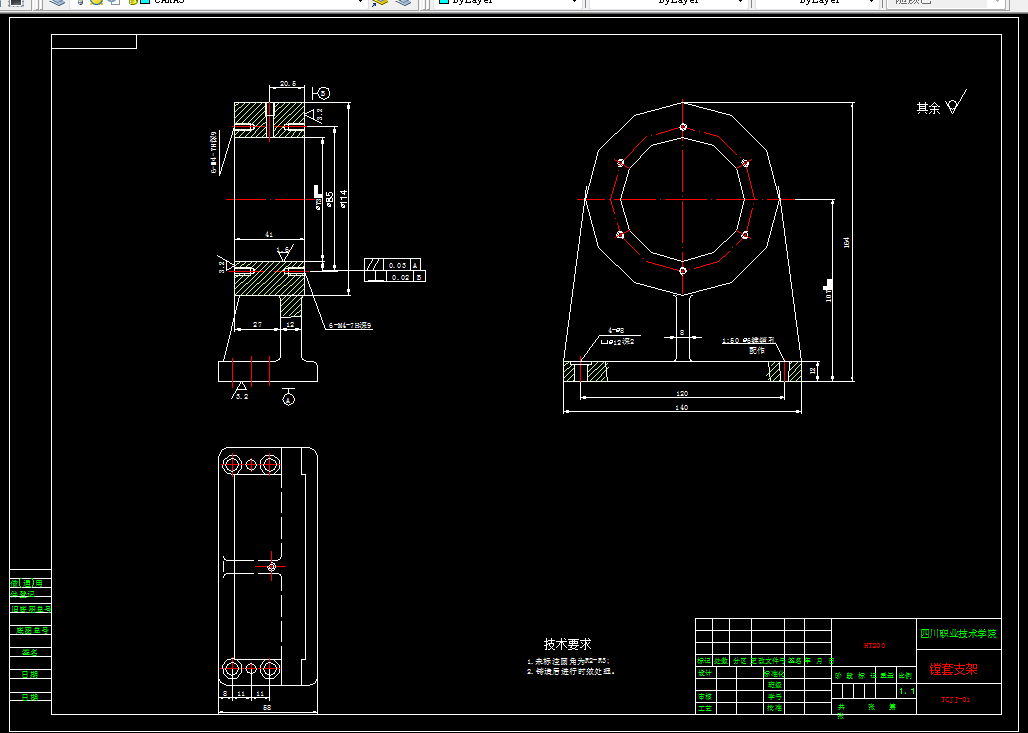Select the 164 height dimension
The width and height of the screenshot is (1028, 733).
pyautogui.click(x=846, y=243)
